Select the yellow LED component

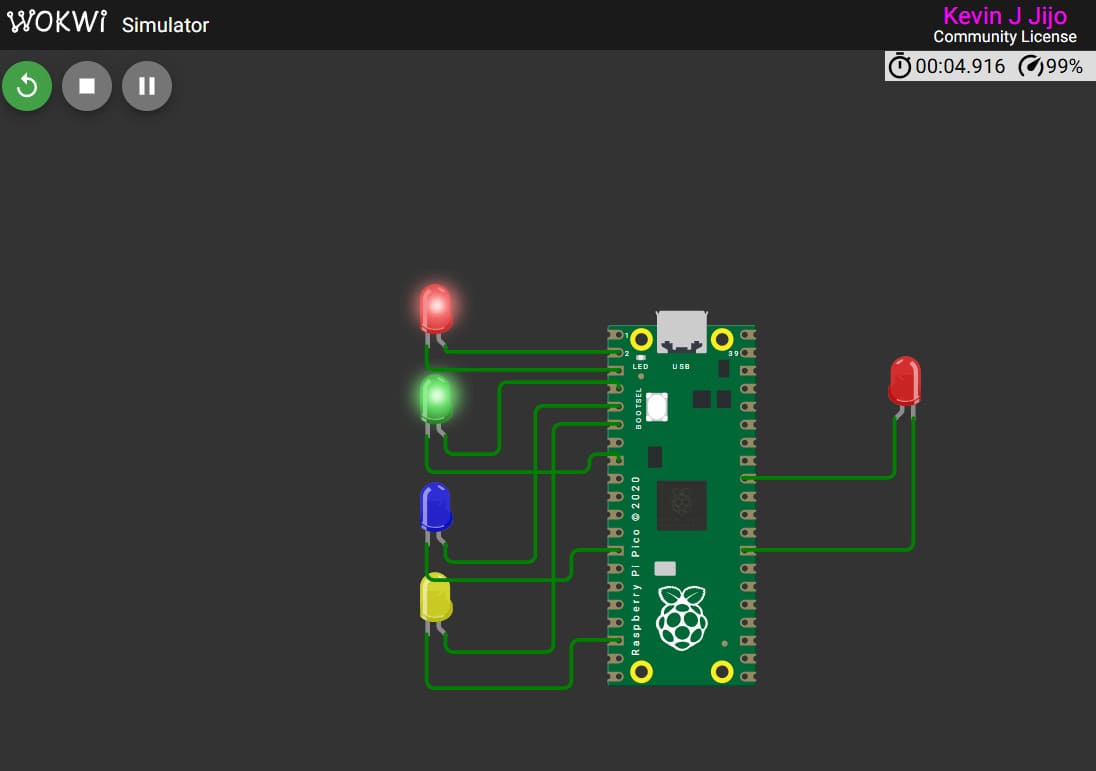pyautogui.click(x=437, y=597)
